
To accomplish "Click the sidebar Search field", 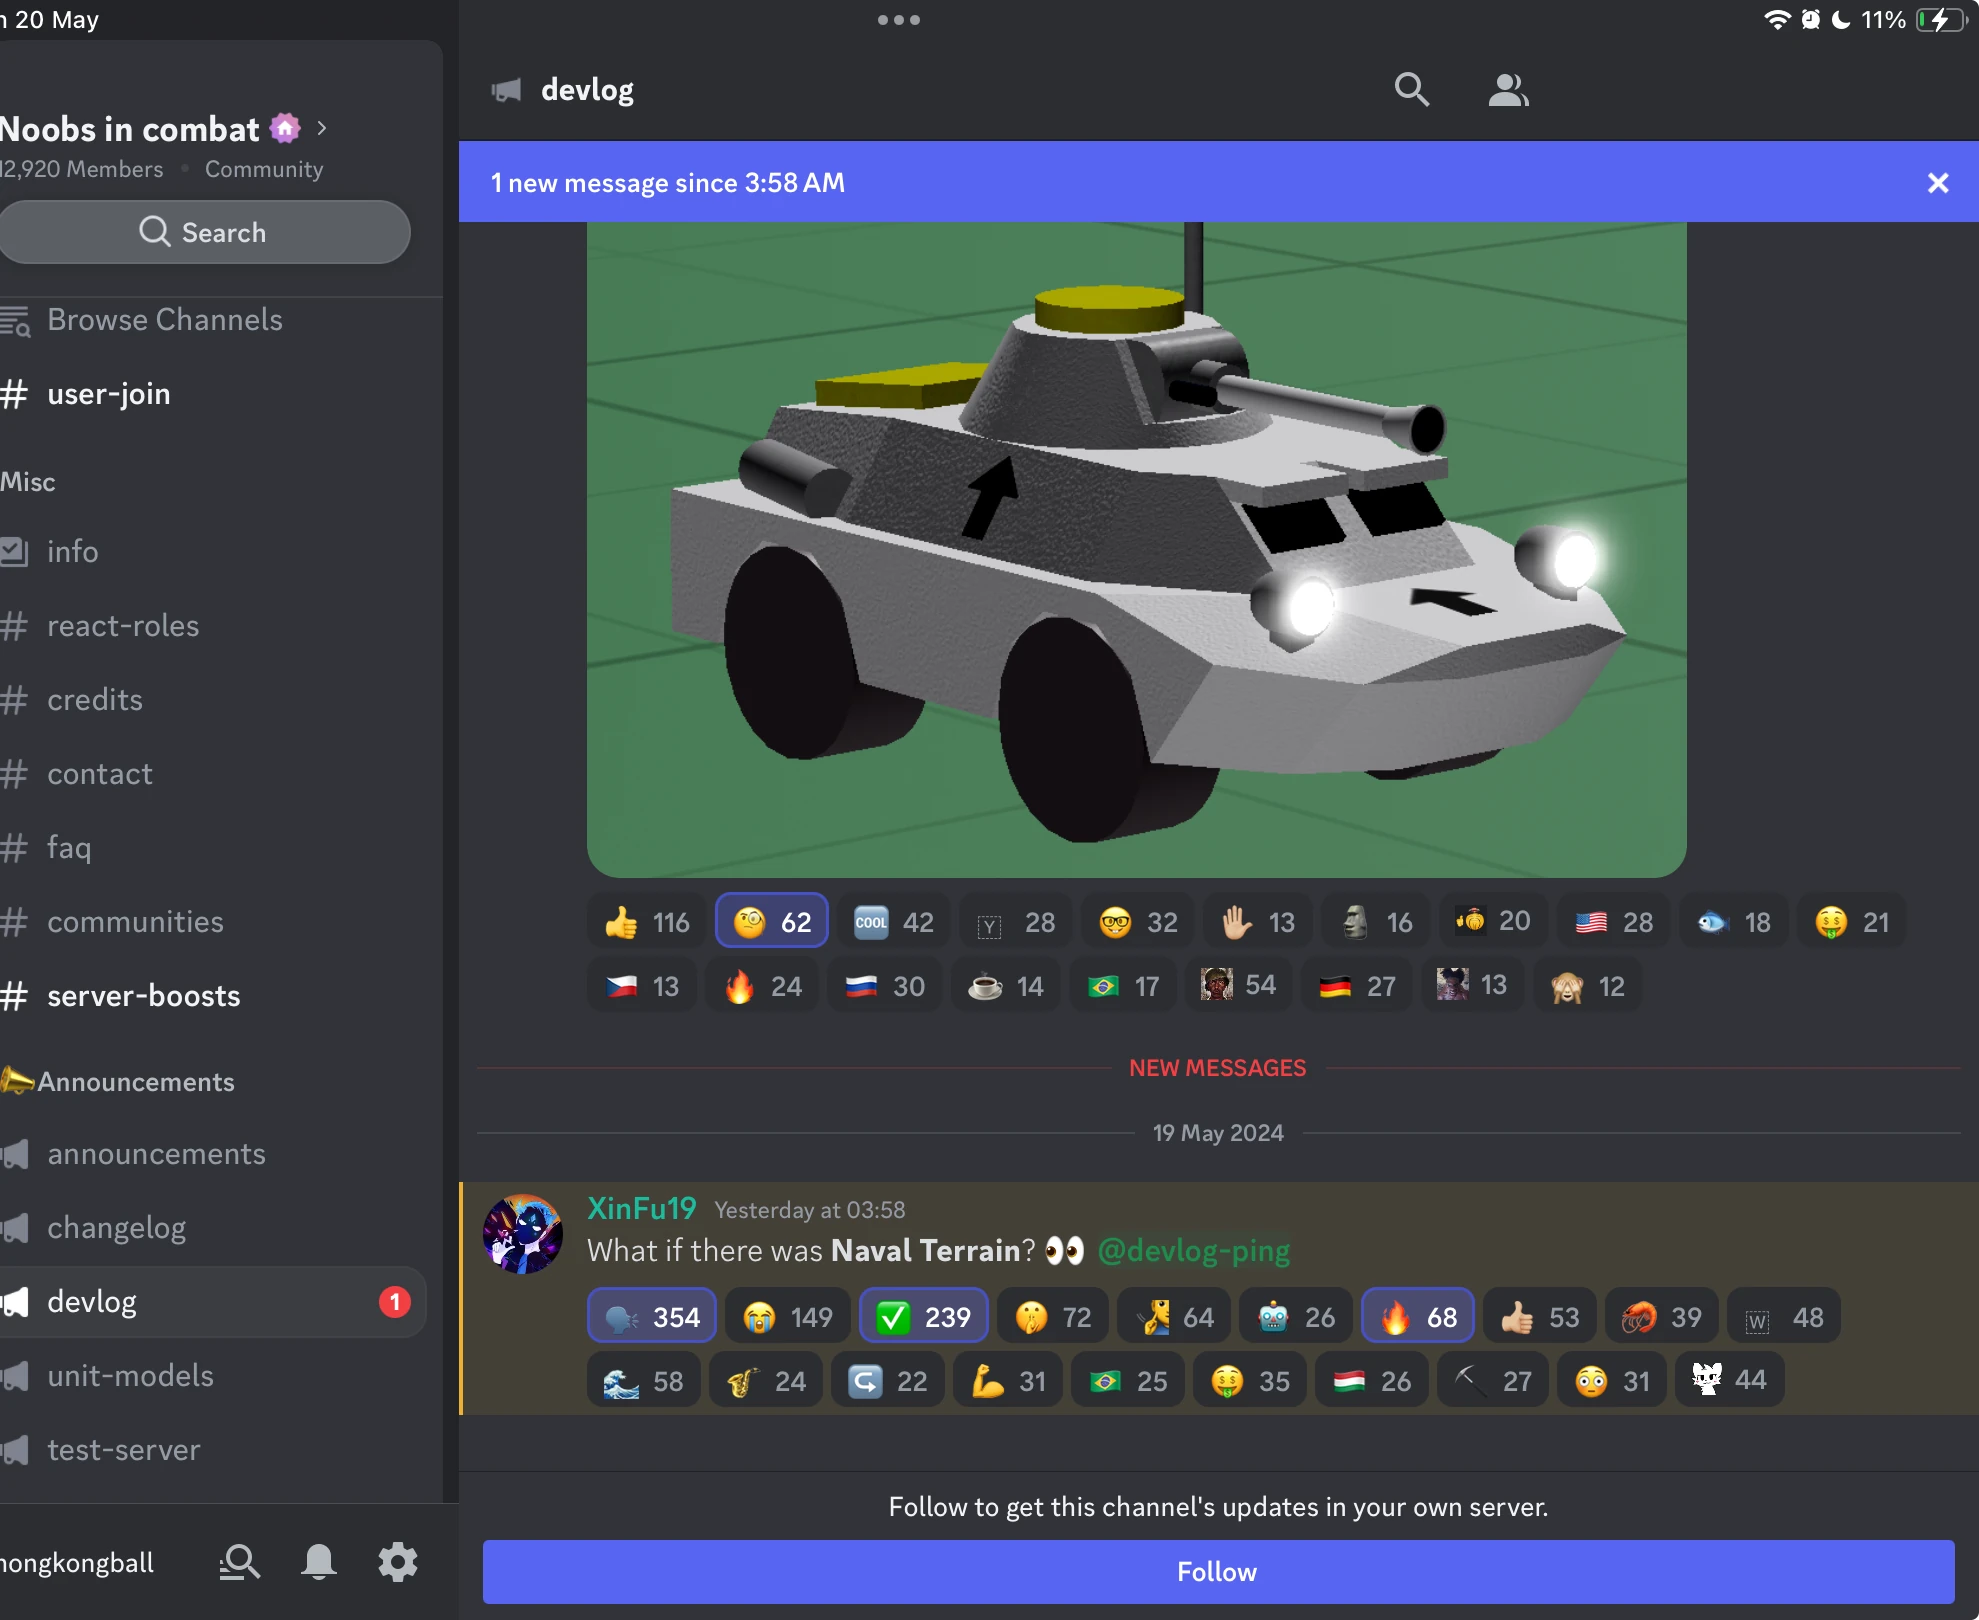I will tap(204, 232).
